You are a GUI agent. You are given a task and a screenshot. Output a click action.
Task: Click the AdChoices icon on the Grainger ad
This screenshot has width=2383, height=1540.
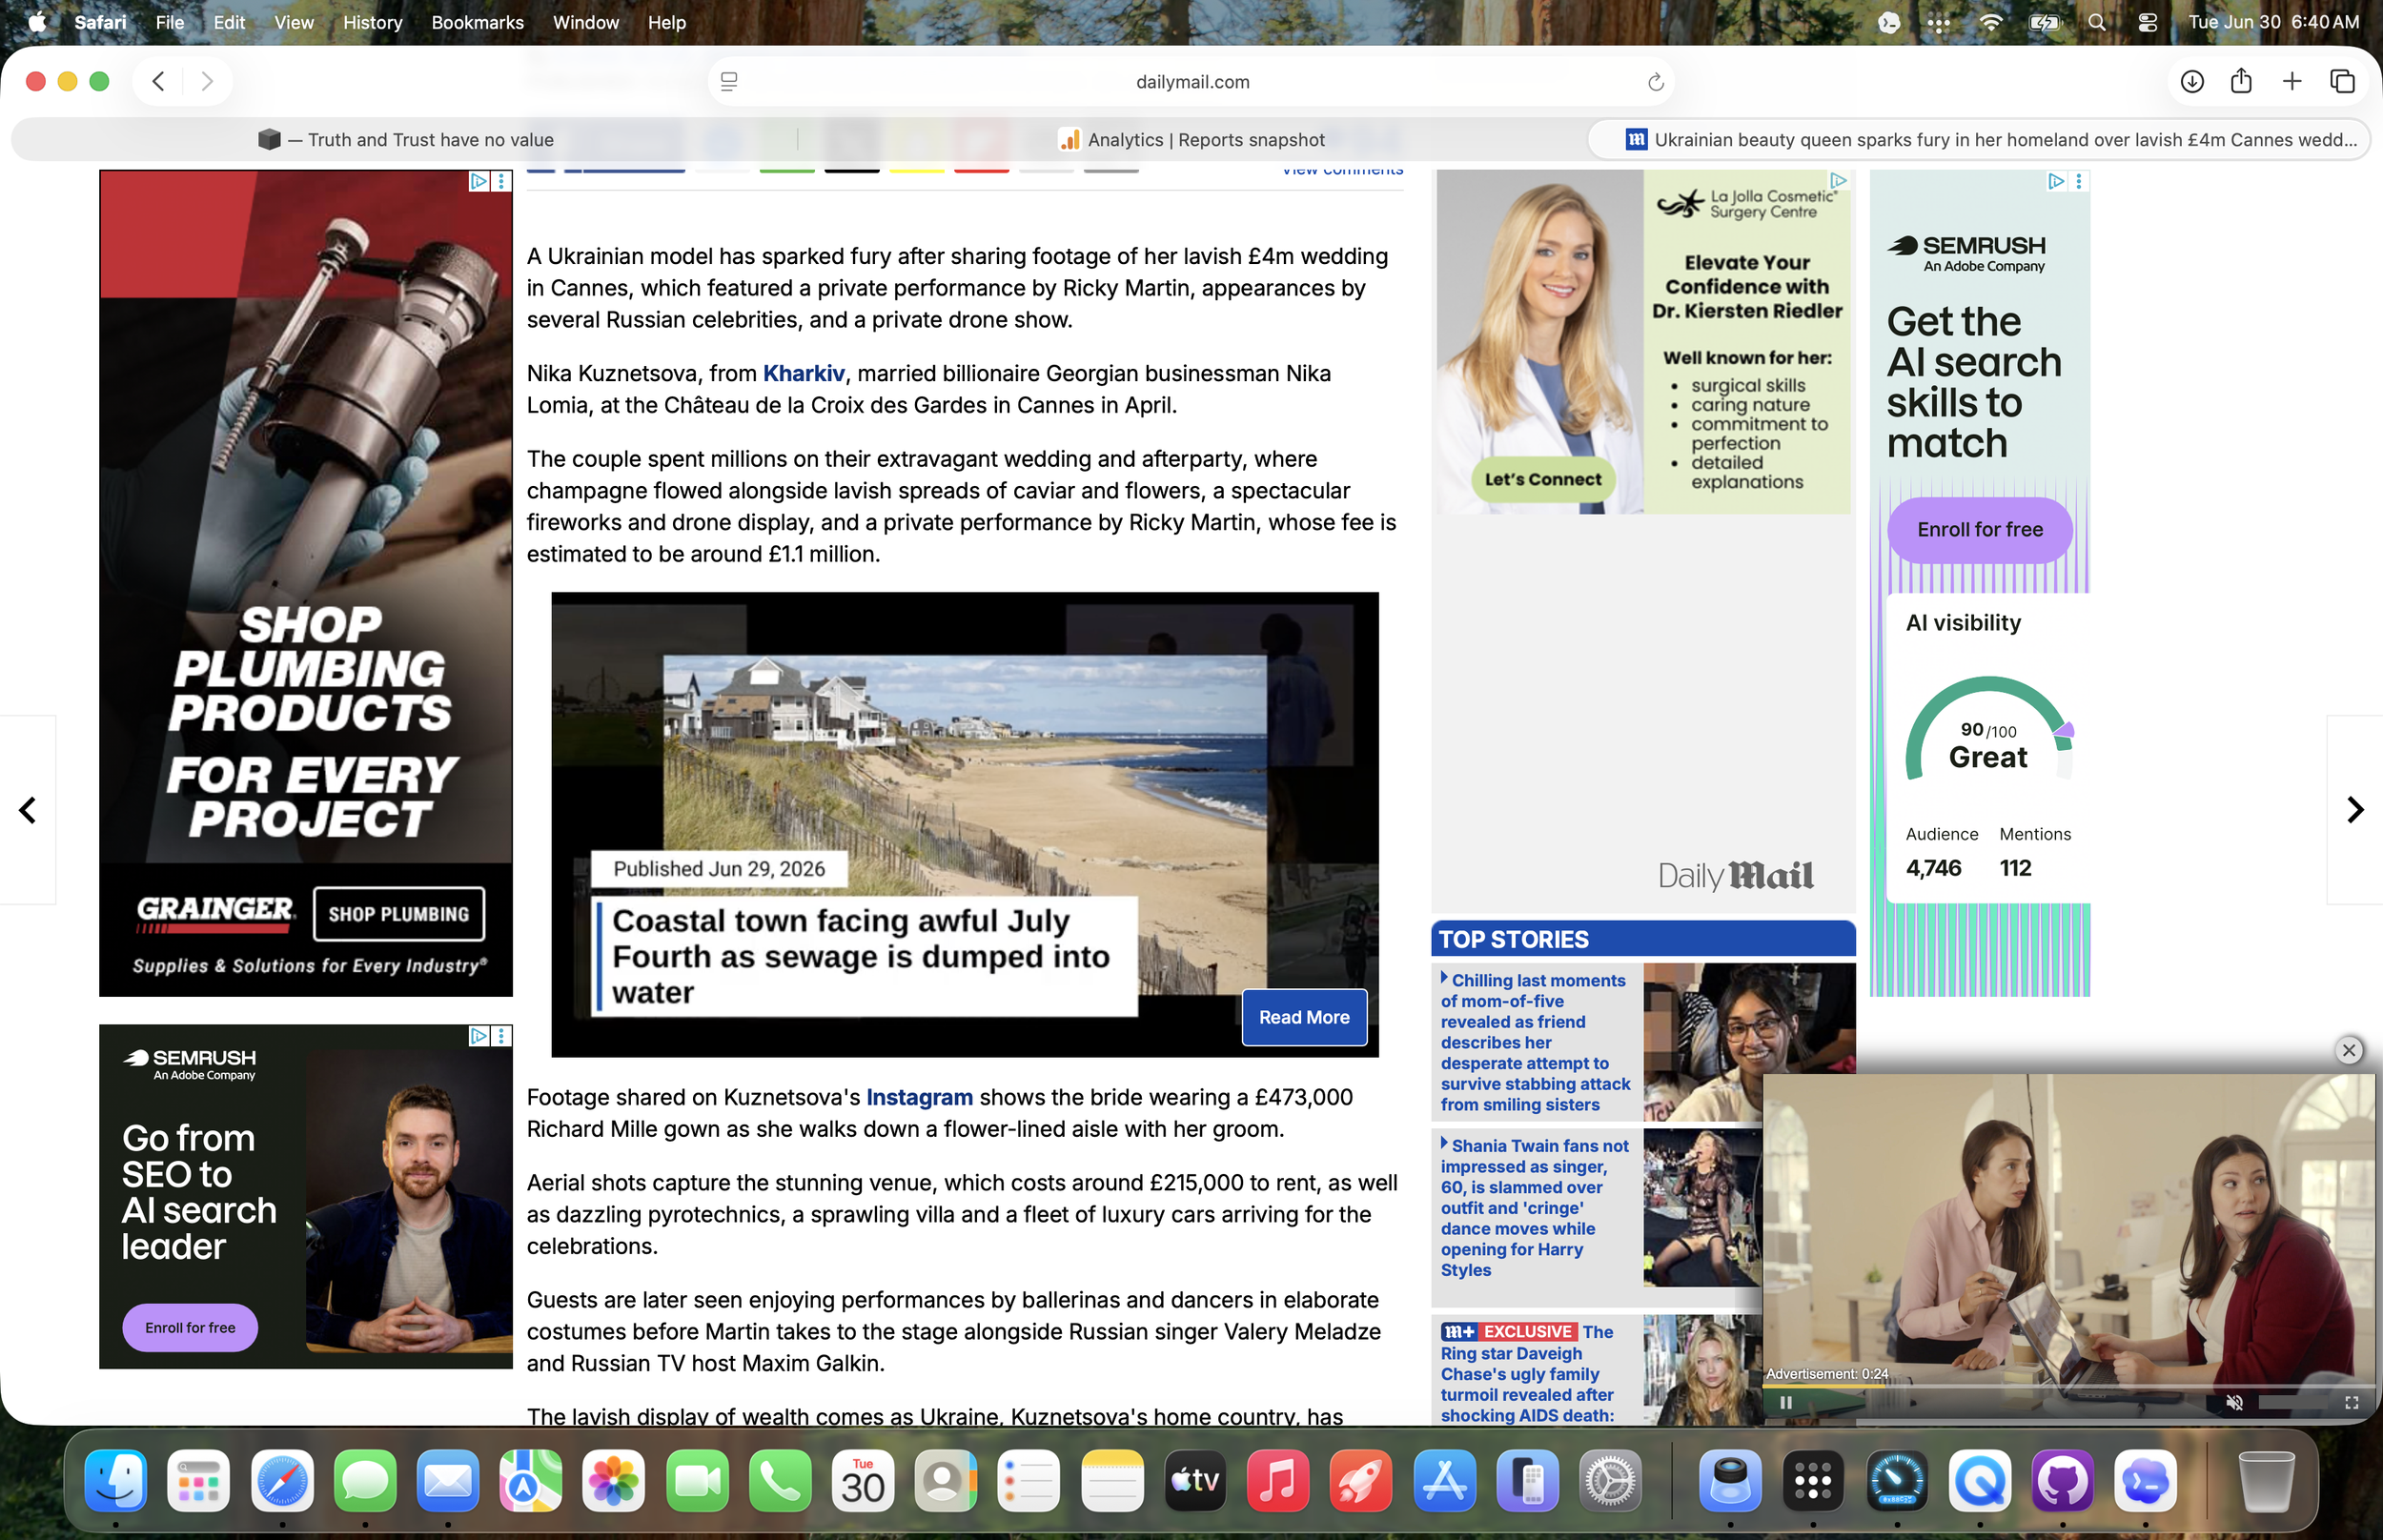pyautogui.click(x=479, y=181)
